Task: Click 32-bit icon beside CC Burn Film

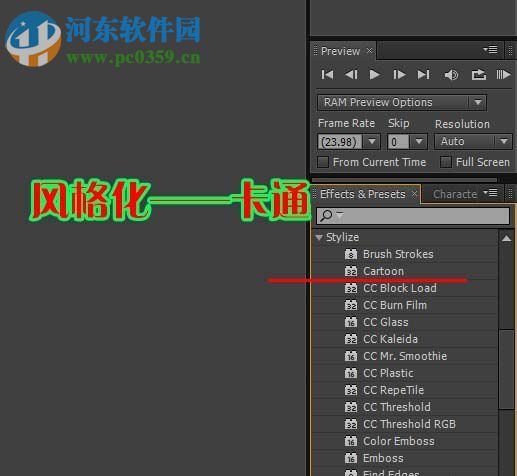Action: point(351,305)
